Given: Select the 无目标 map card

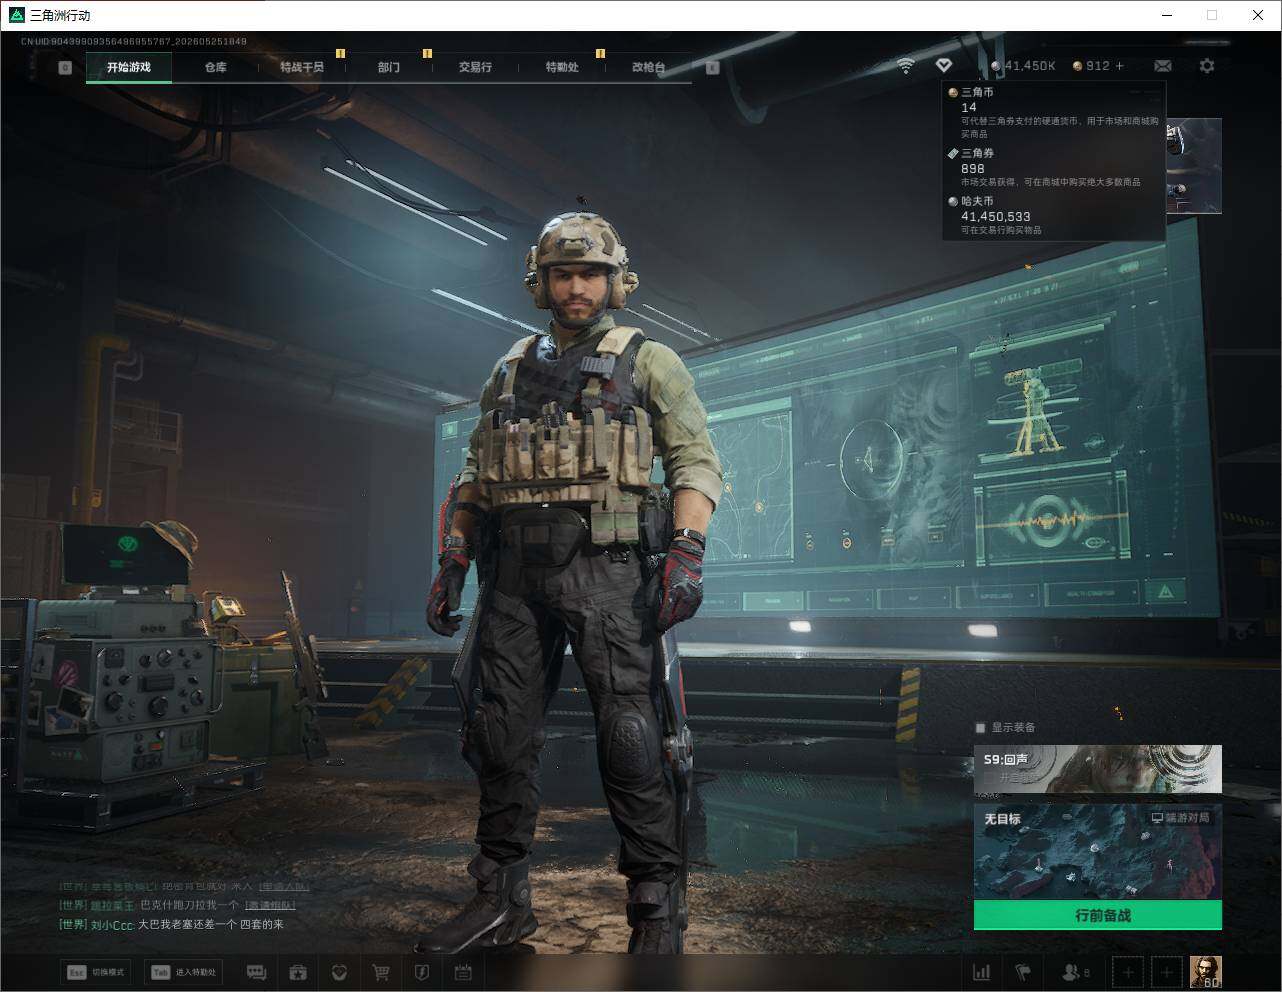Looking at the screenshot, I should (x=1098, y=851).
